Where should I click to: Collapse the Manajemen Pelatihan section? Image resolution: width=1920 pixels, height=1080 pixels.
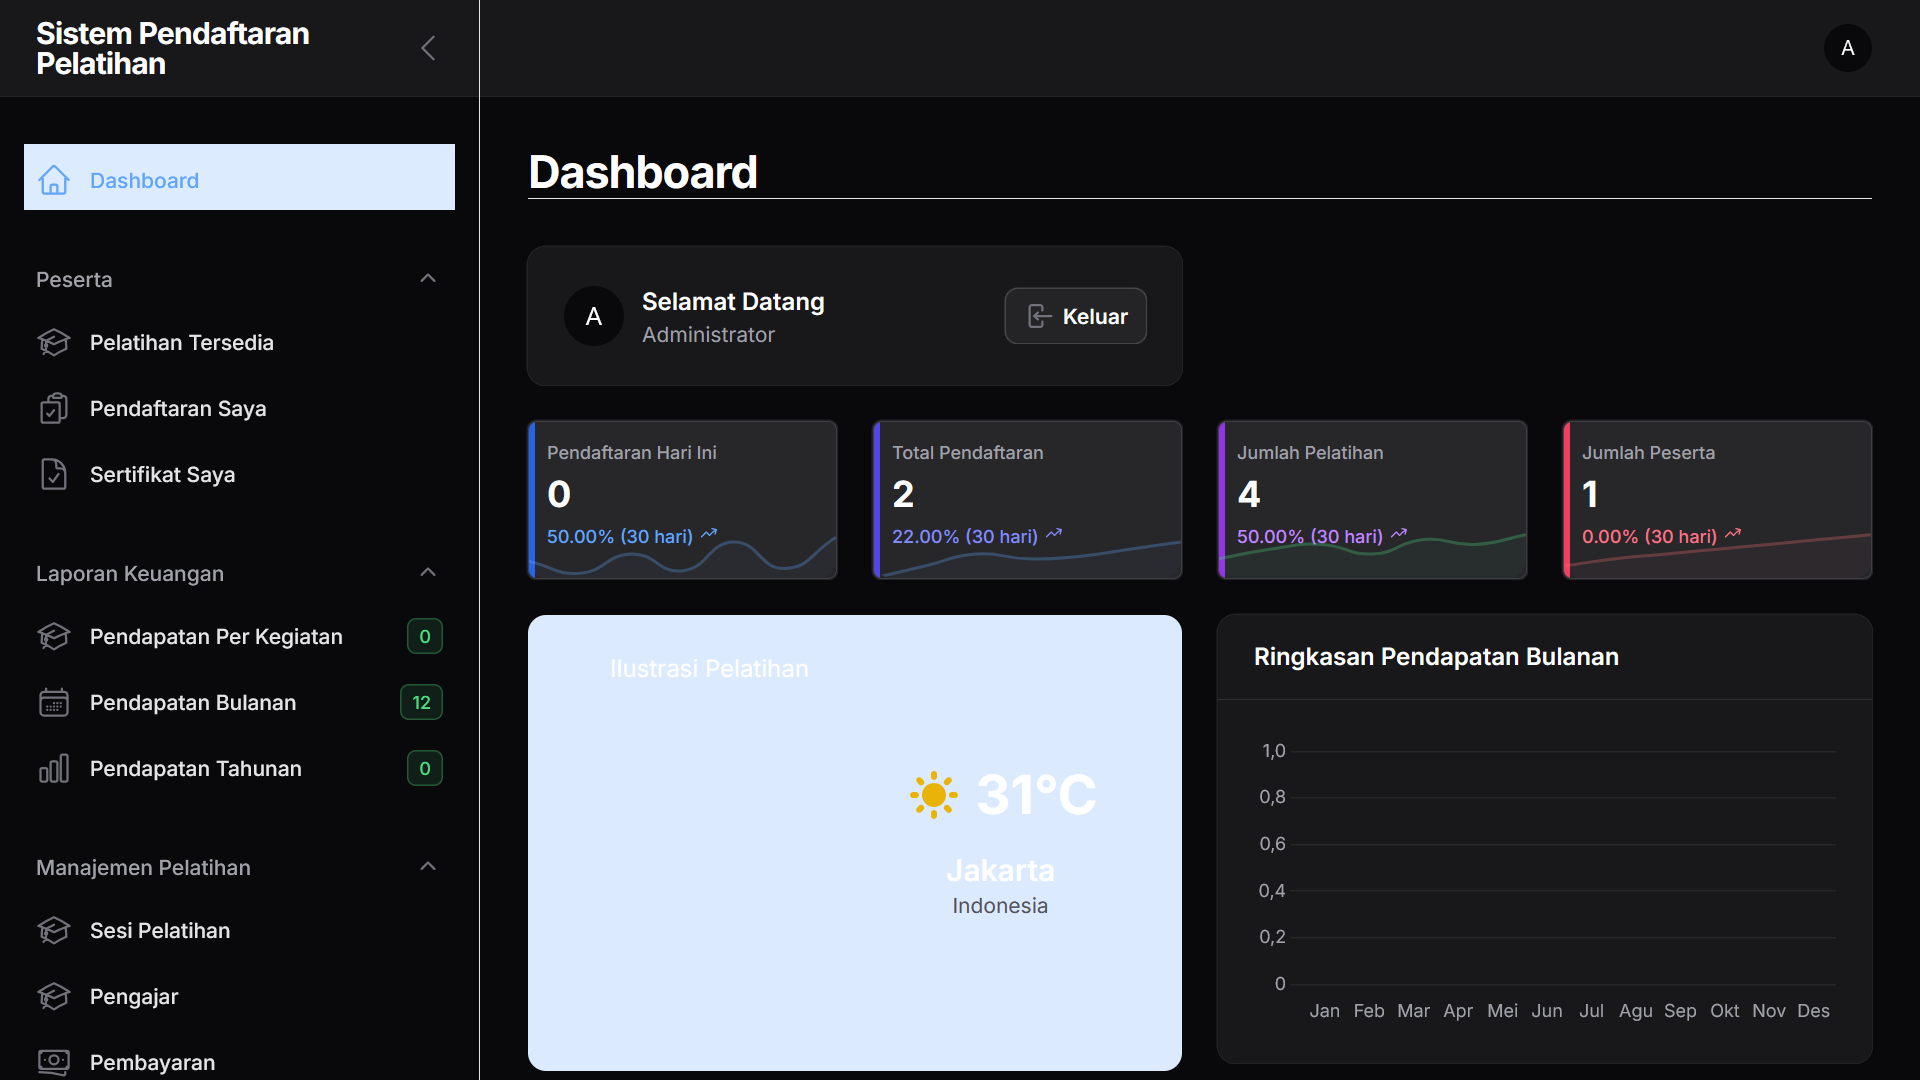(428, 867)
